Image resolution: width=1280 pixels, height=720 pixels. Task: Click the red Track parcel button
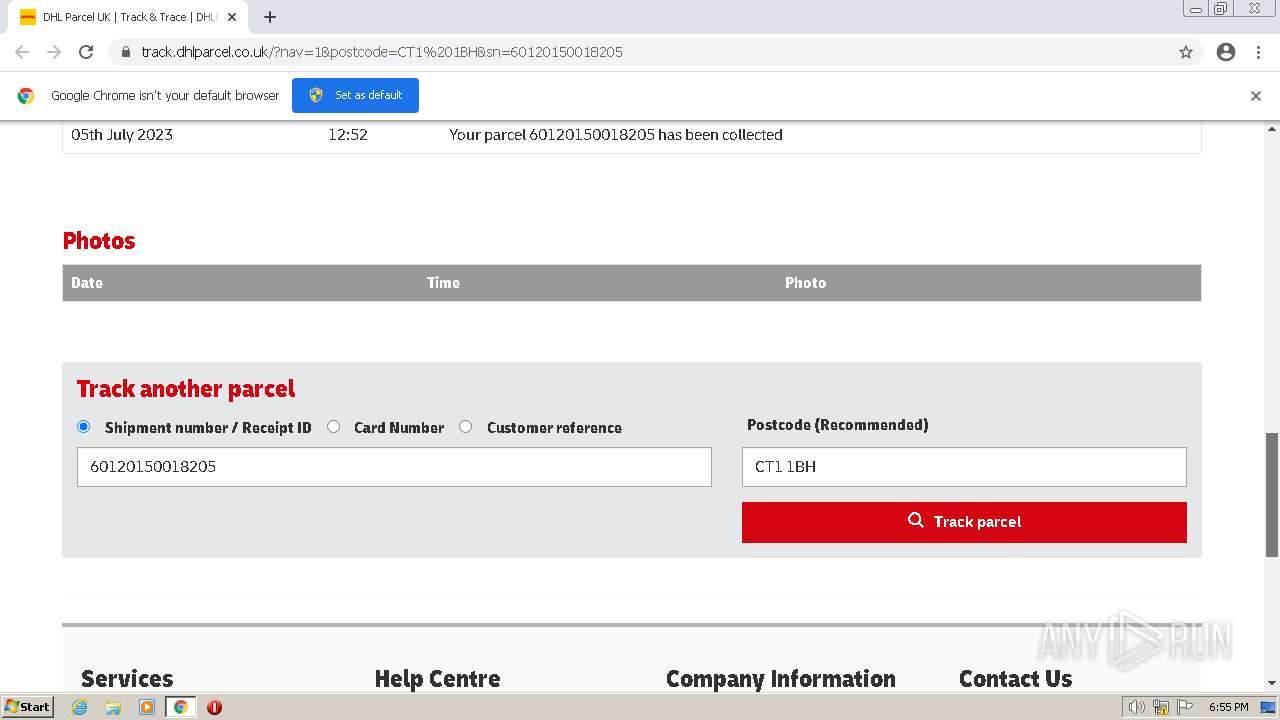(x=964, y=522)
